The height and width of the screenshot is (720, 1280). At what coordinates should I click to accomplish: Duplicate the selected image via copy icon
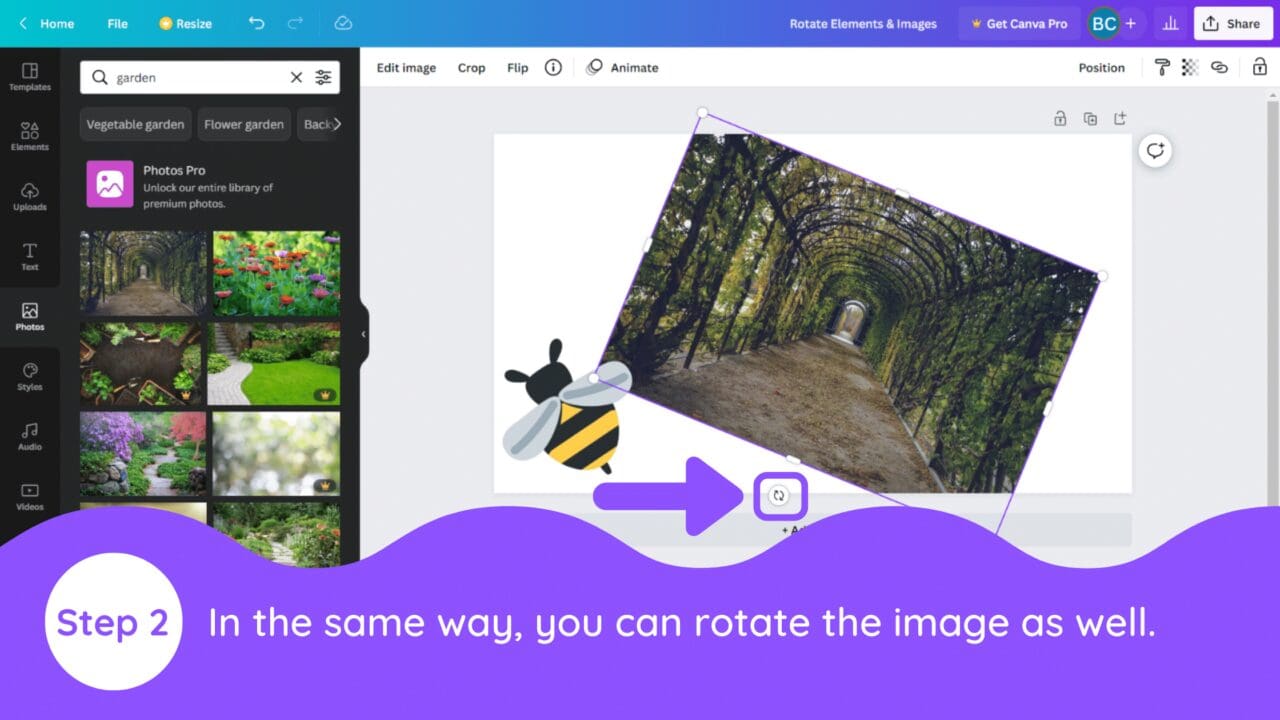click(1090, 118)
